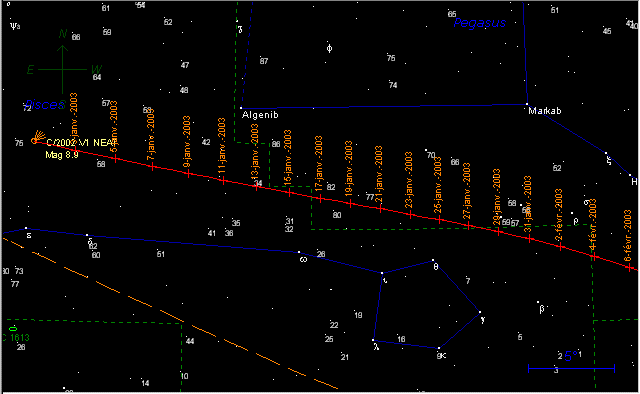This screenshot has width=640, height=394.
Task: Select the gamma star in the Pisces circlet
Action: tap(480, 312)
